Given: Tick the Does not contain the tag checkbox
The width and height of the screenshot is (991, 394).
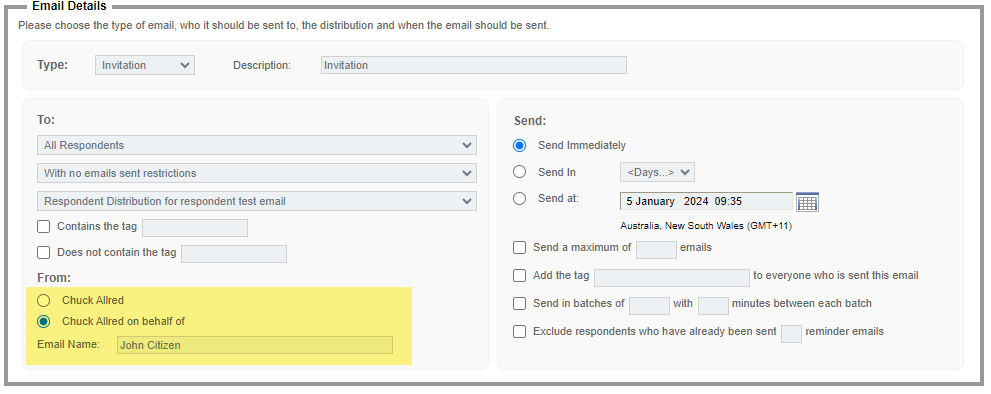Looking at the screenshot, I should (44, 253).
